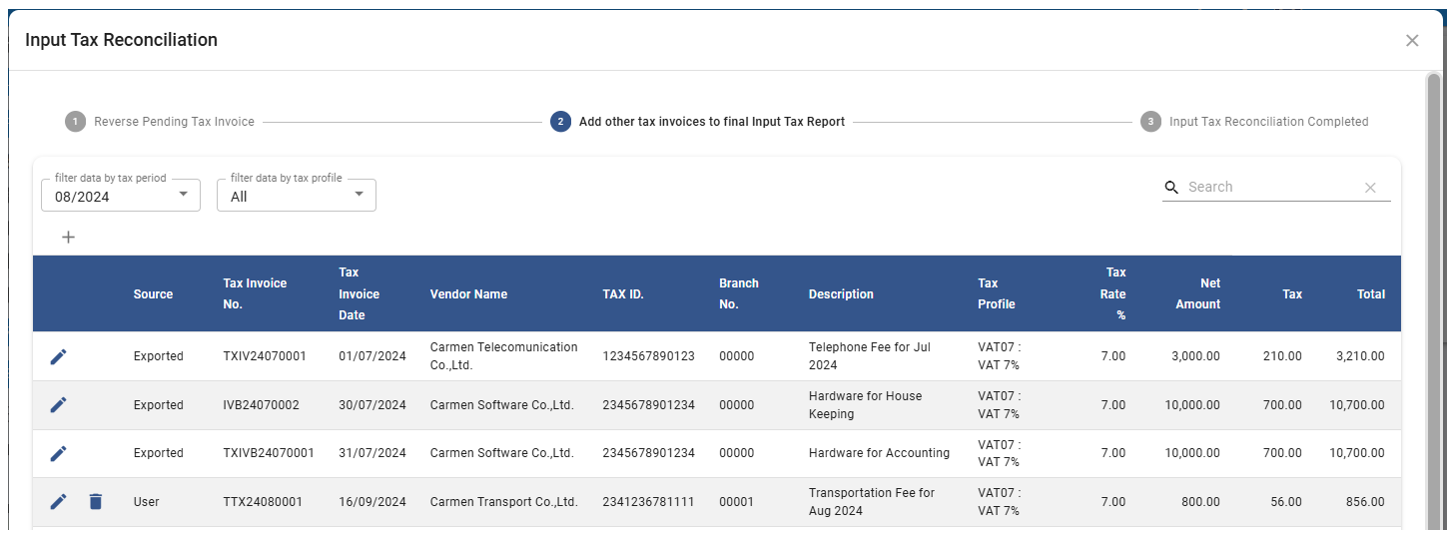Edit the TXIV24070001 invoice row

(x=58, y=357)
